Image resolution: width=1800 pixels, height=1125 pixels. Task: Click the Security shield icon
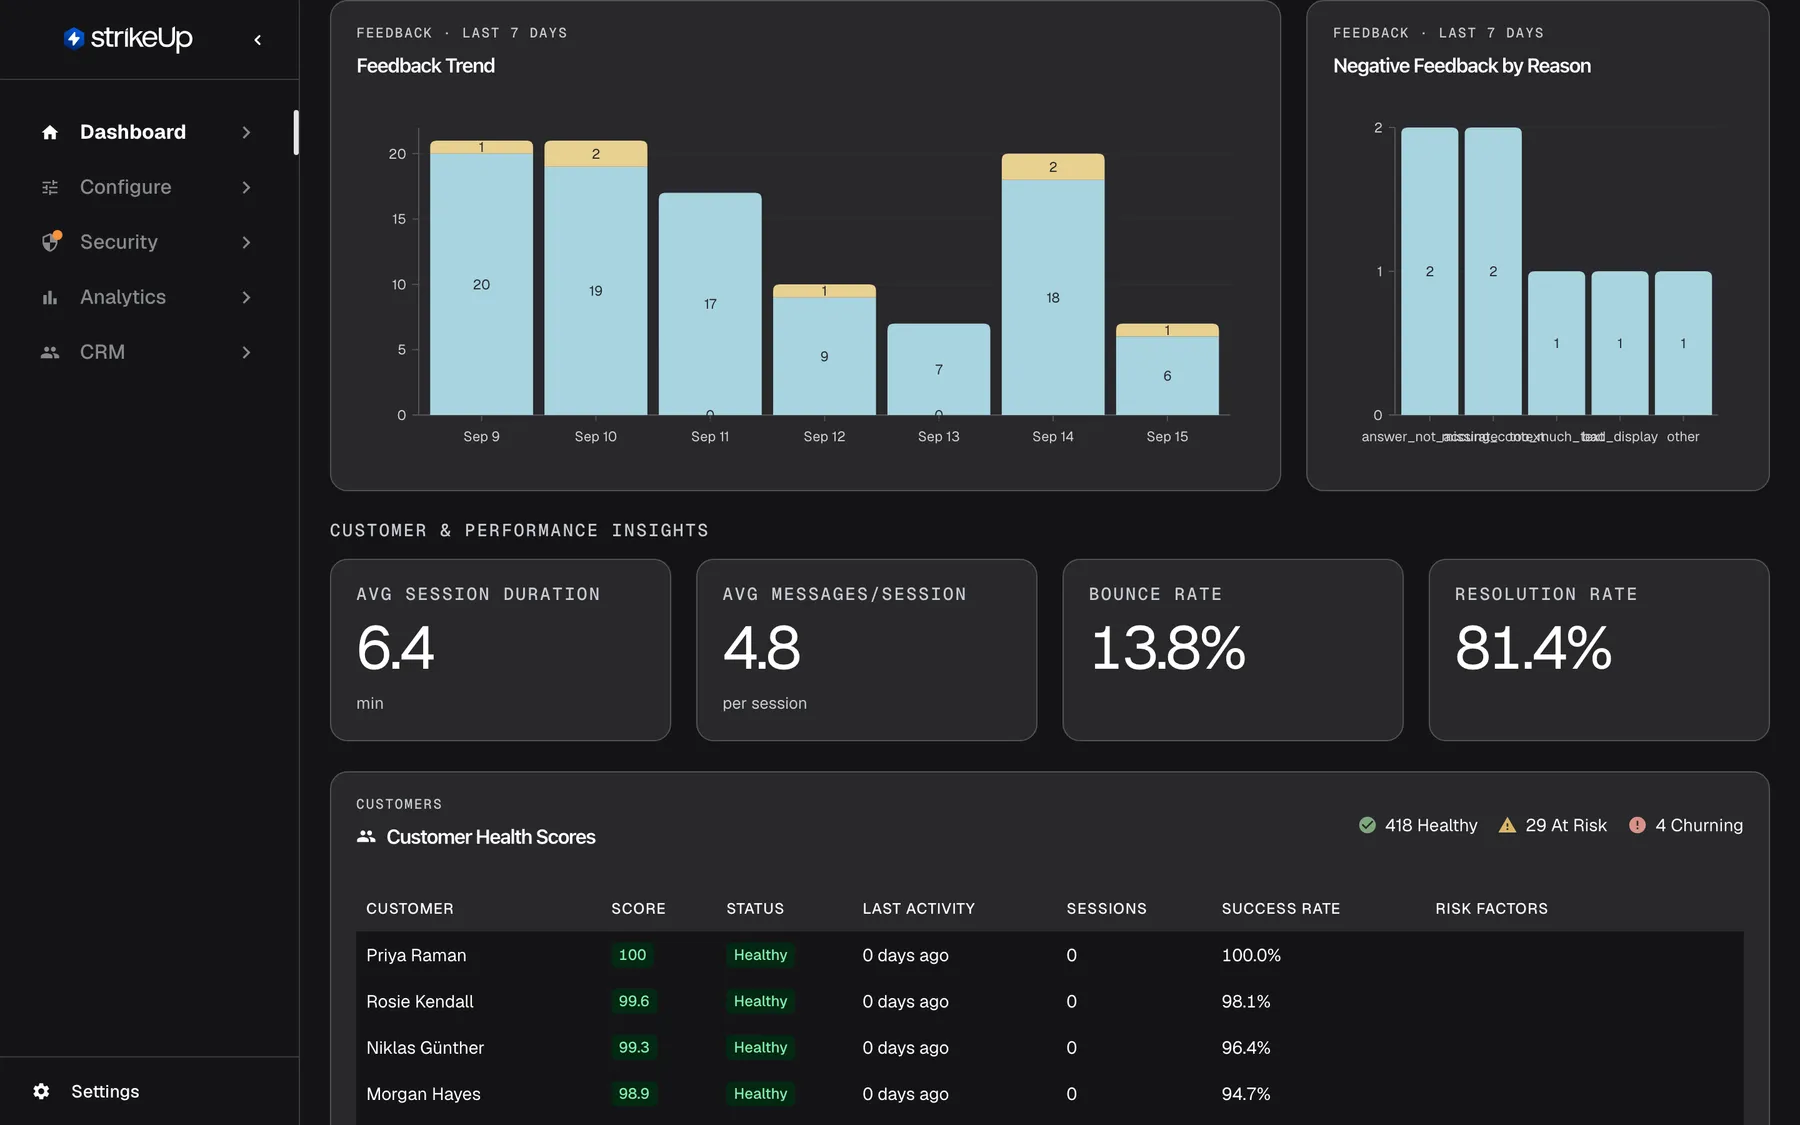[51, 241]
